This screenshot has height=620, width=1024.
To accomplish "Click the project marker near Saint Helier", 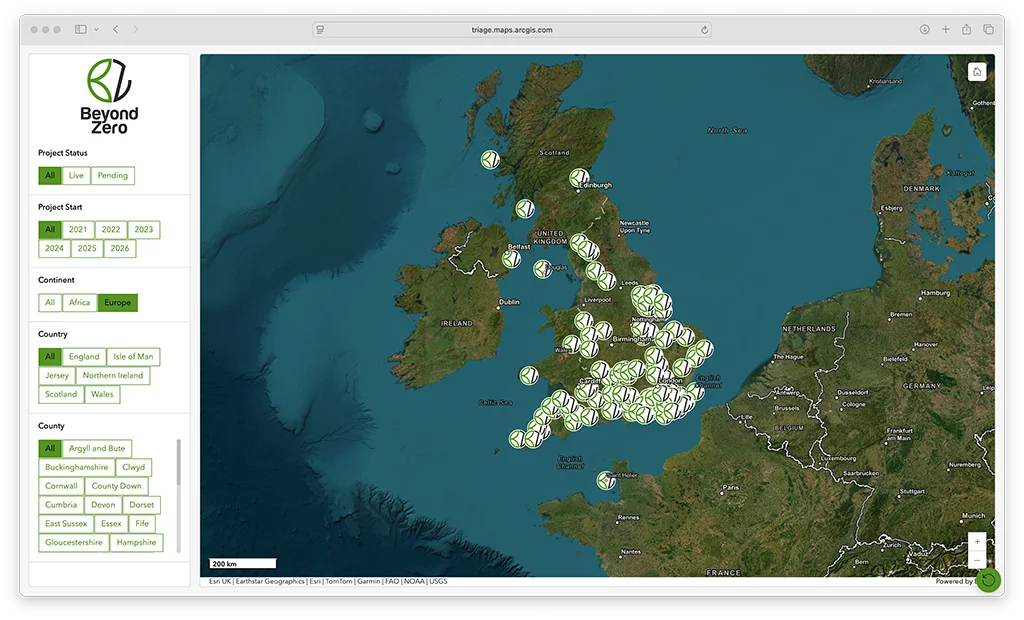I will click(x=606, y=481).
